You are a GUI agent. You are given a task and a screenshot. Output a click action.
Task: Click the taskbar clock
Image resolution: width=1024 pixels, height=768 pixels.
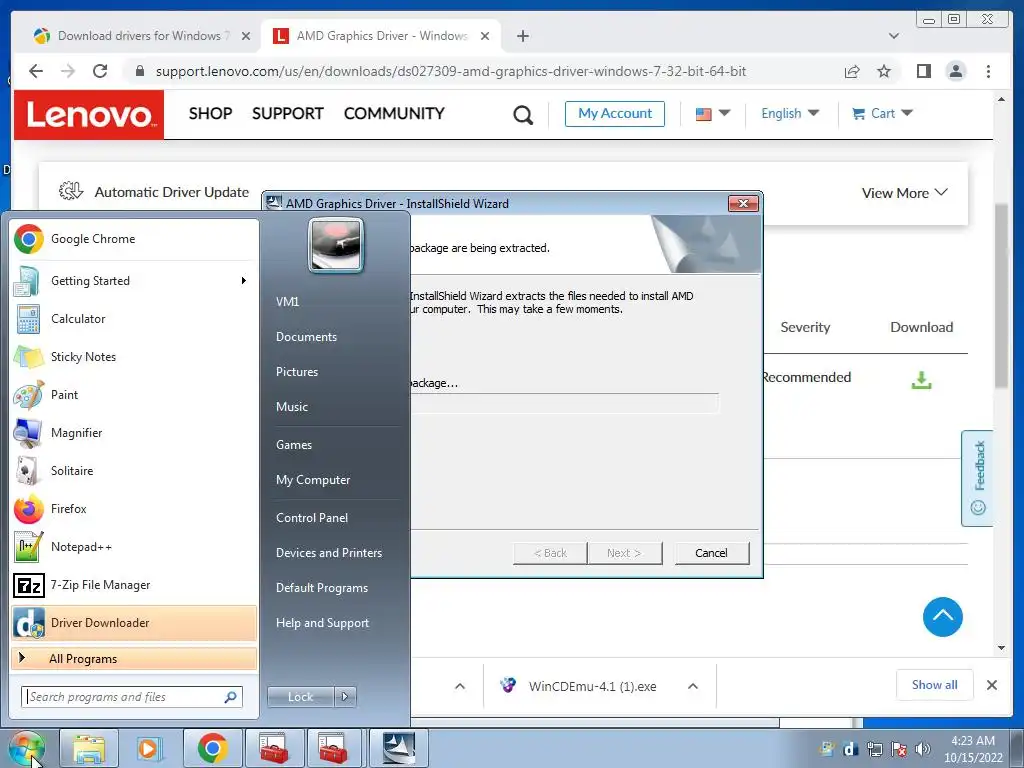tap(973, 749)
